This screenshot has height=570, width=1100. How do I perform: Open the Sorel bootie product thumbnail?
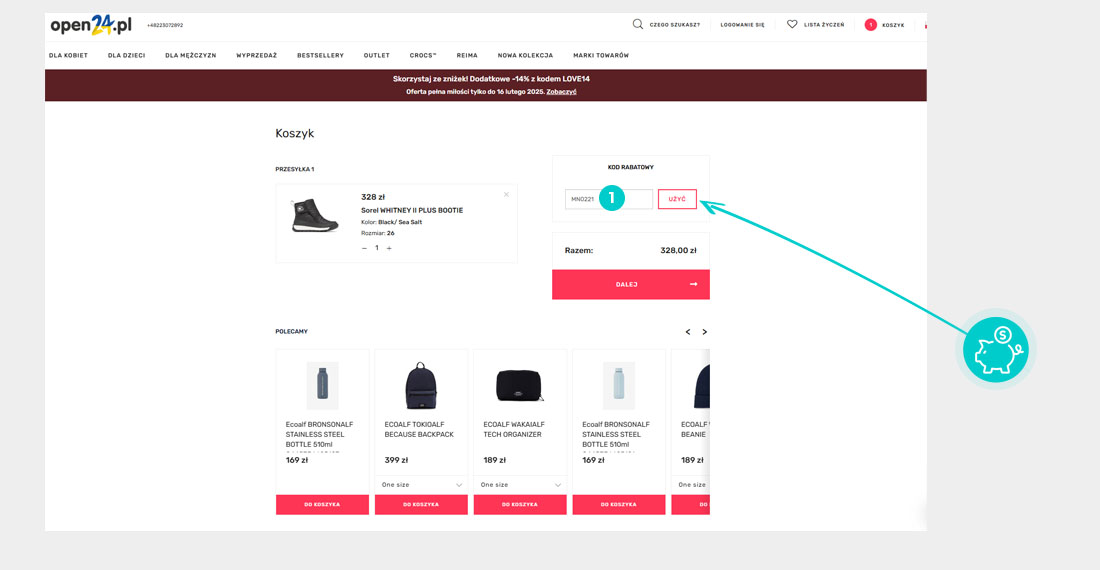tap(314, 215)
